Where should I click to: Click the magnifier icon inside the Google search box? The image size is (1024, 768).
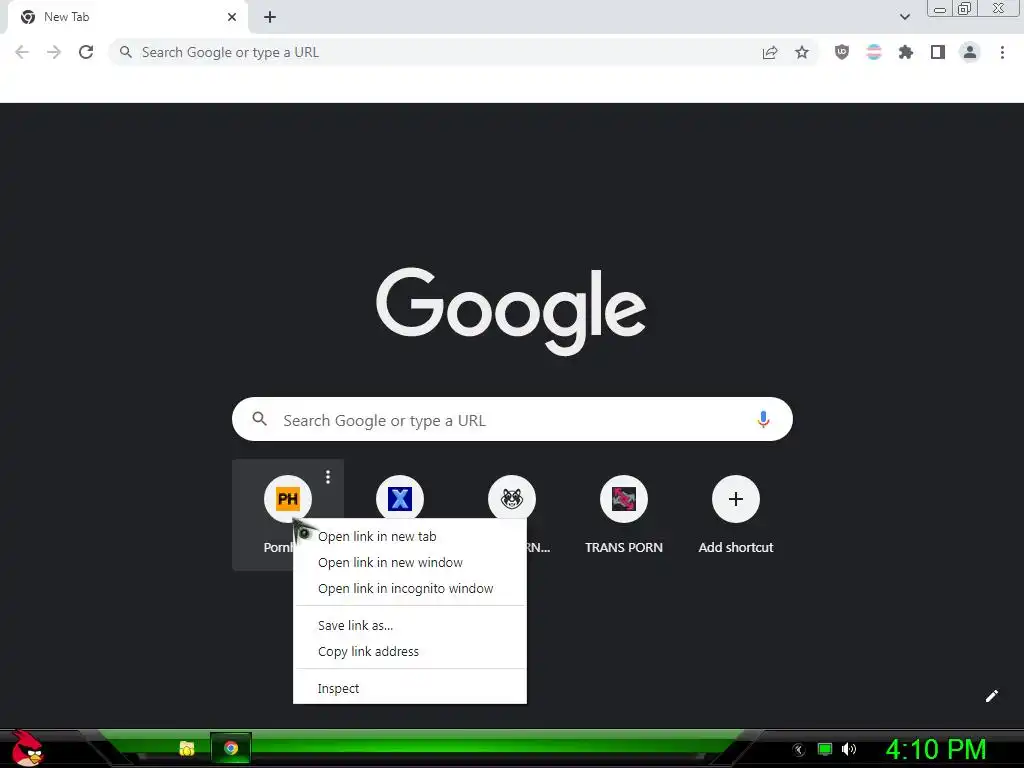(260, 419)
